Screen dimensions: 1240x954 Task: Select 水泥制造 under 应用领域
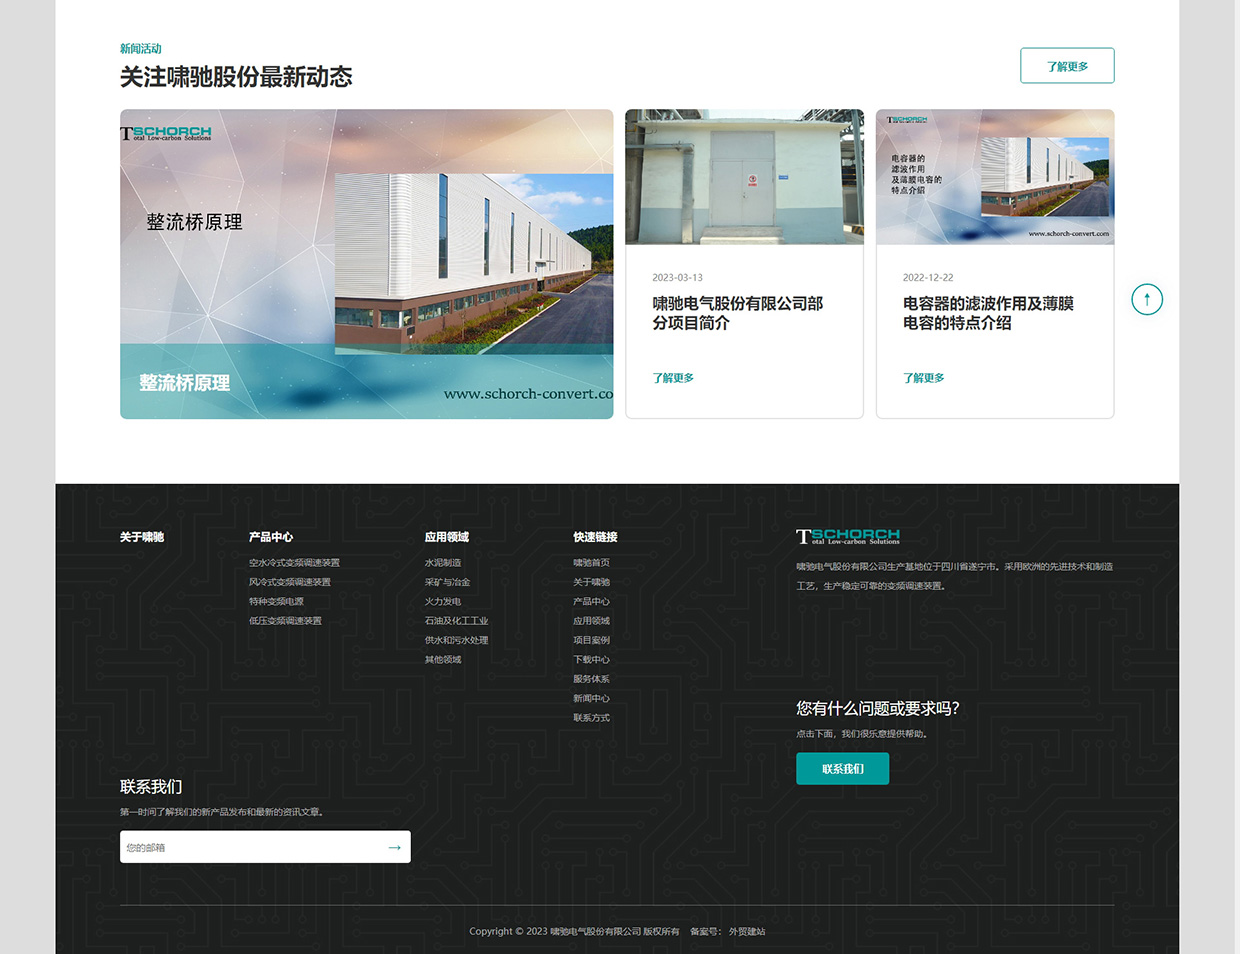(443, 563)
